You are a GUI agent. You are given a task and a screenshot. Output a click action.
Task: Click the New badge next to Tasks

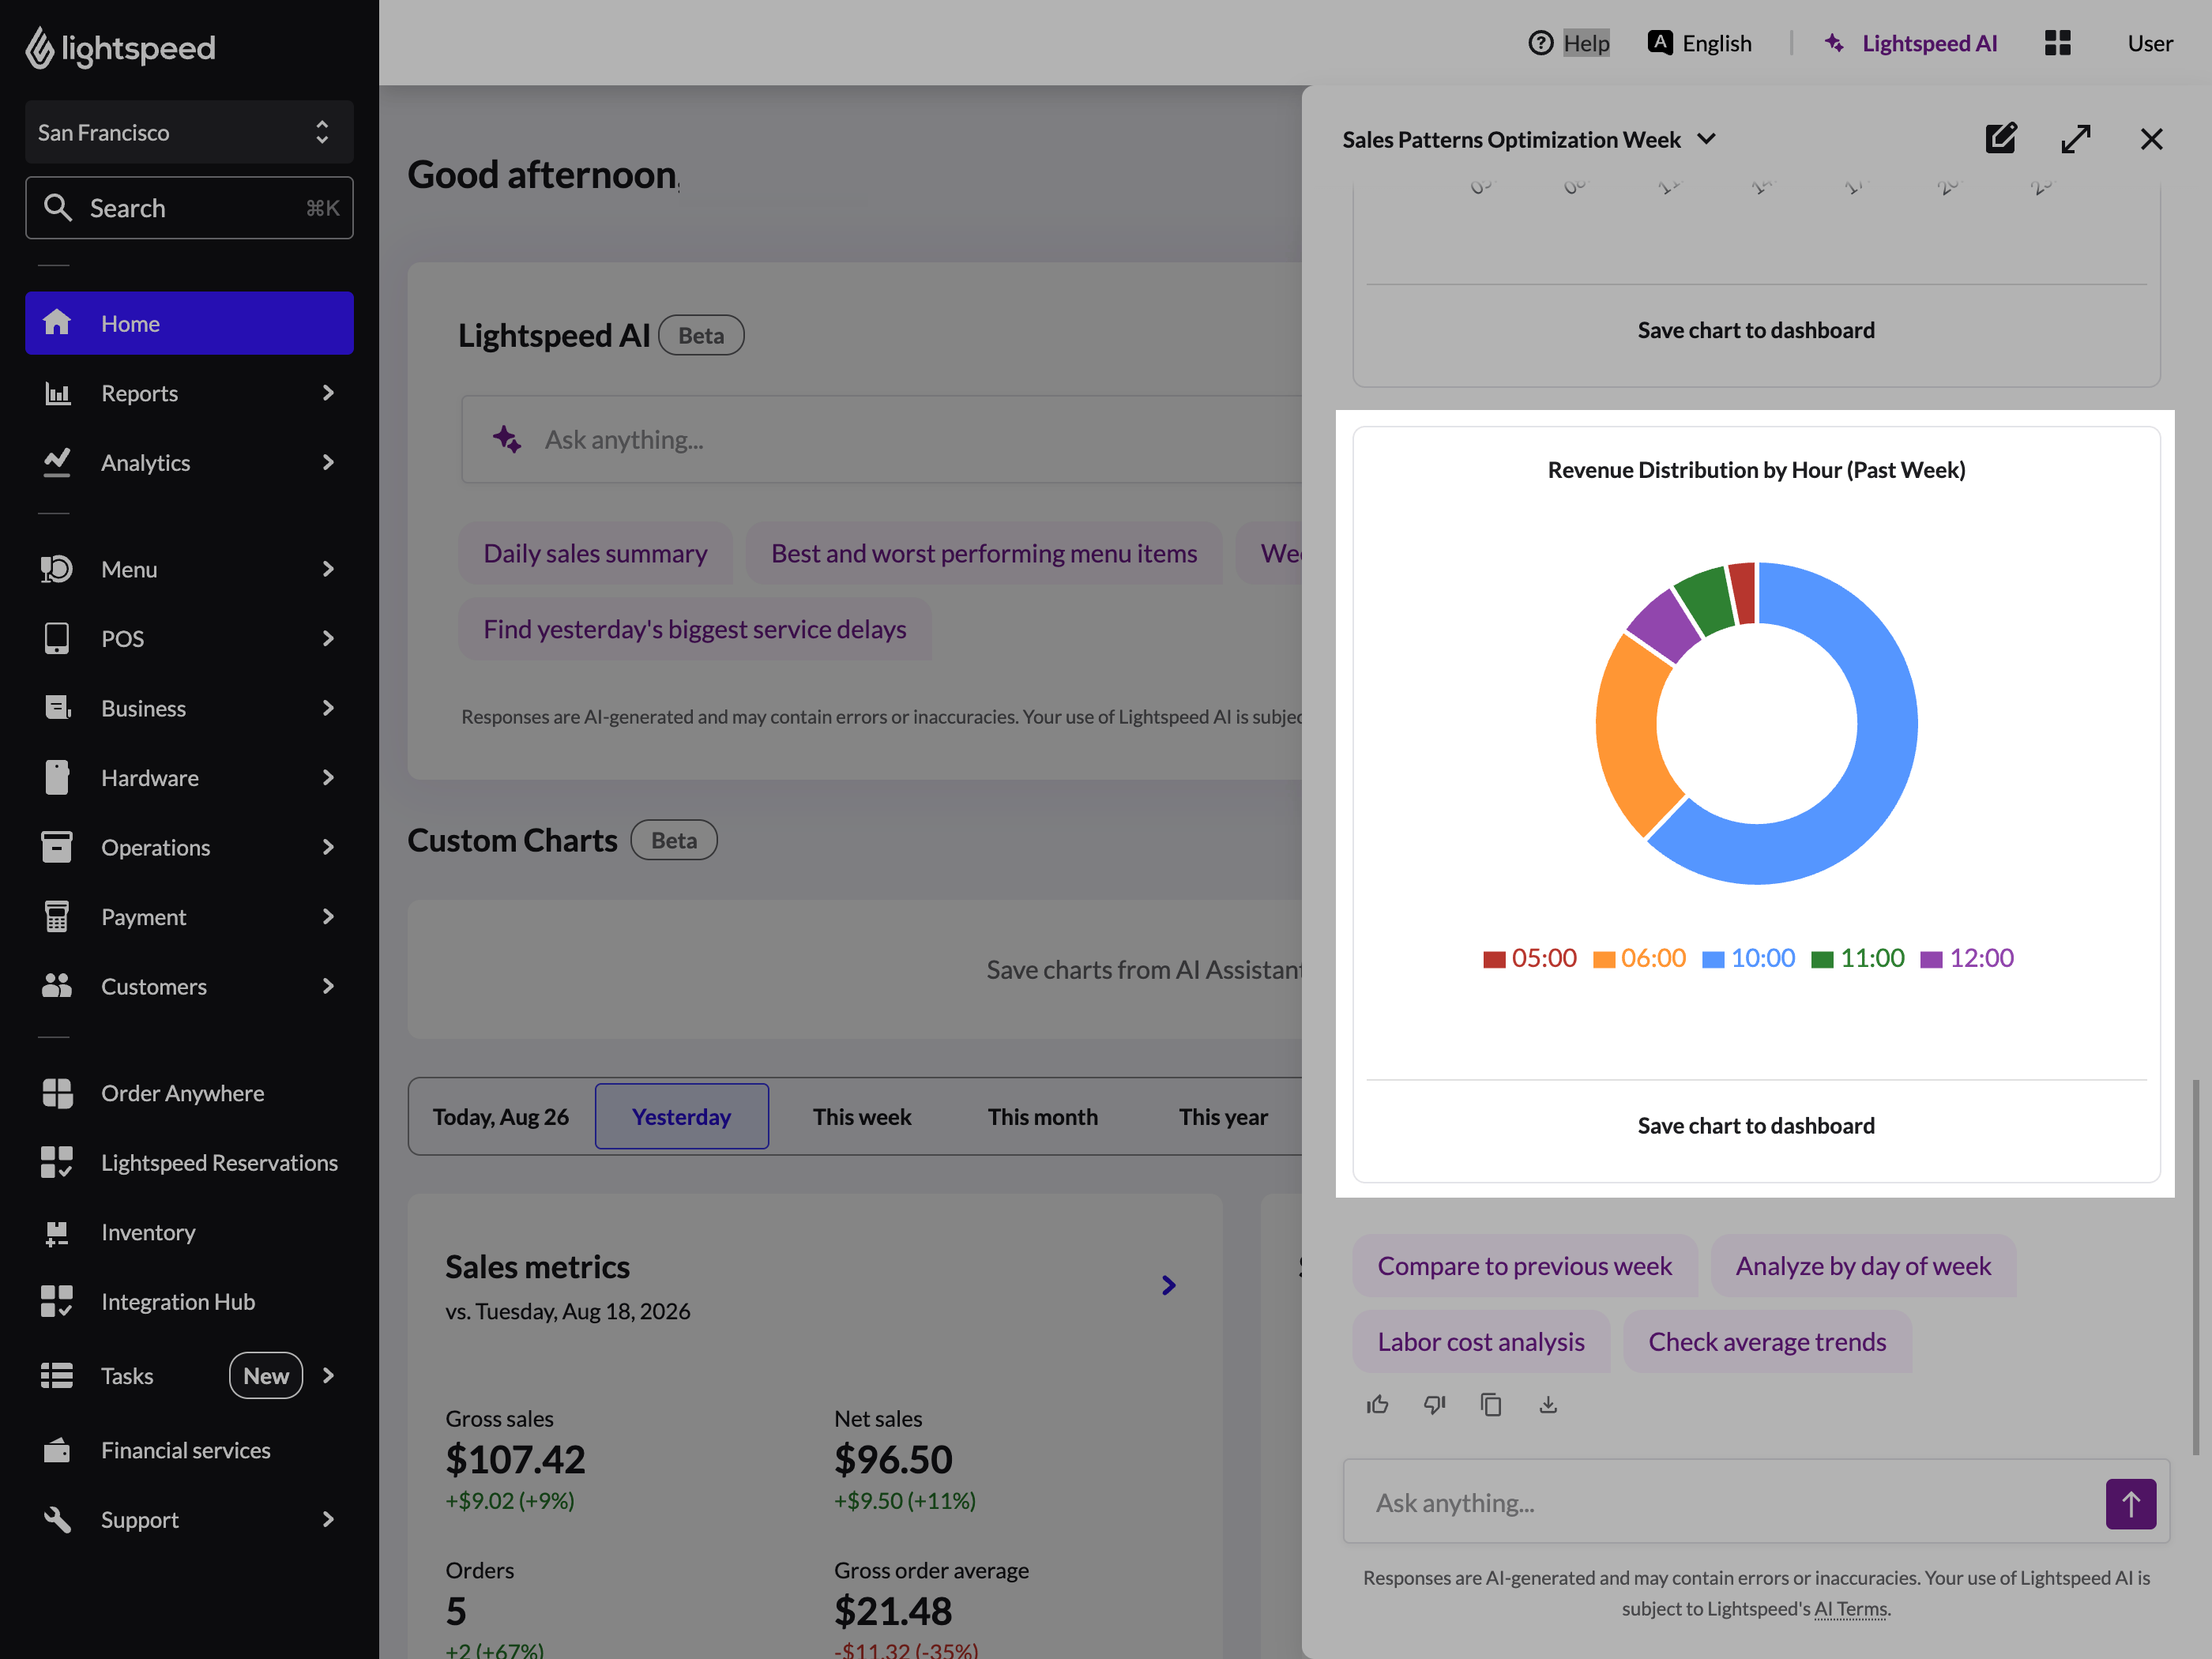pyautogui.click(x=266, y=1375)
